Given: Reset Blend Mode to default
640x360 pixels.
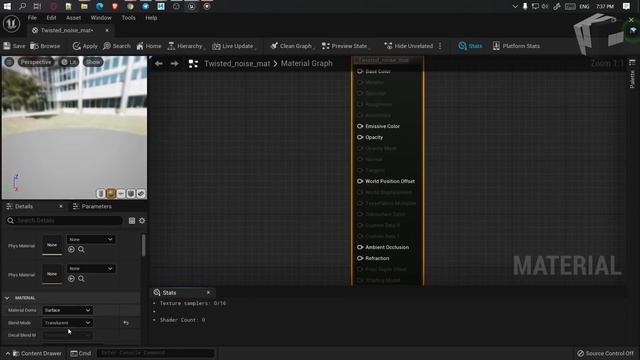Looking at the screenshot, I should [x=126, y=323].
